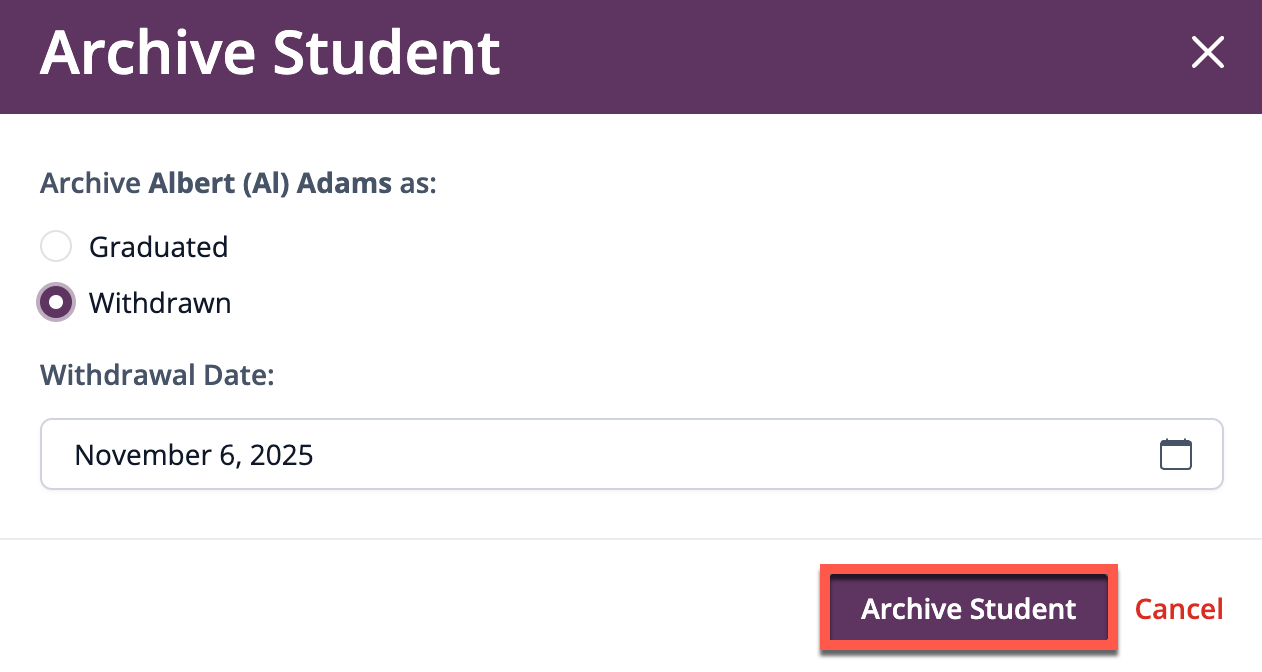Click the Withdrawn option label text
Image resolution: width=1262 pixels, height=672 pixels.
(160, 303)
